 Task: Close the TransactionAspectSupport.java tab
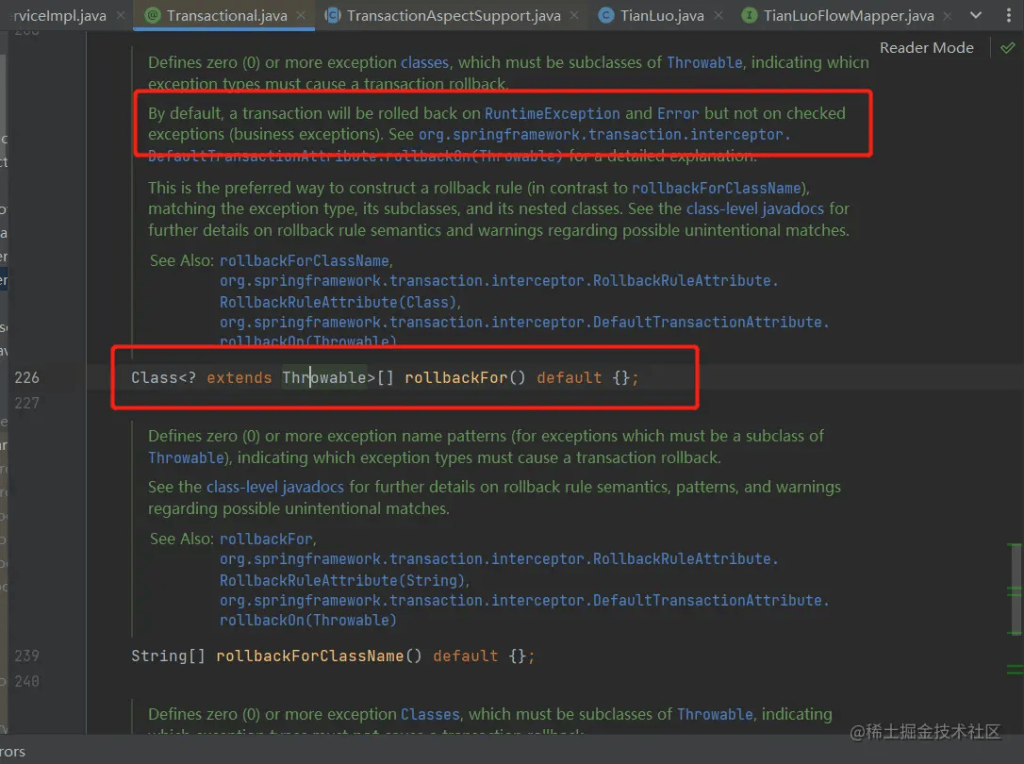pyautogui.click(x=575, y=16)
